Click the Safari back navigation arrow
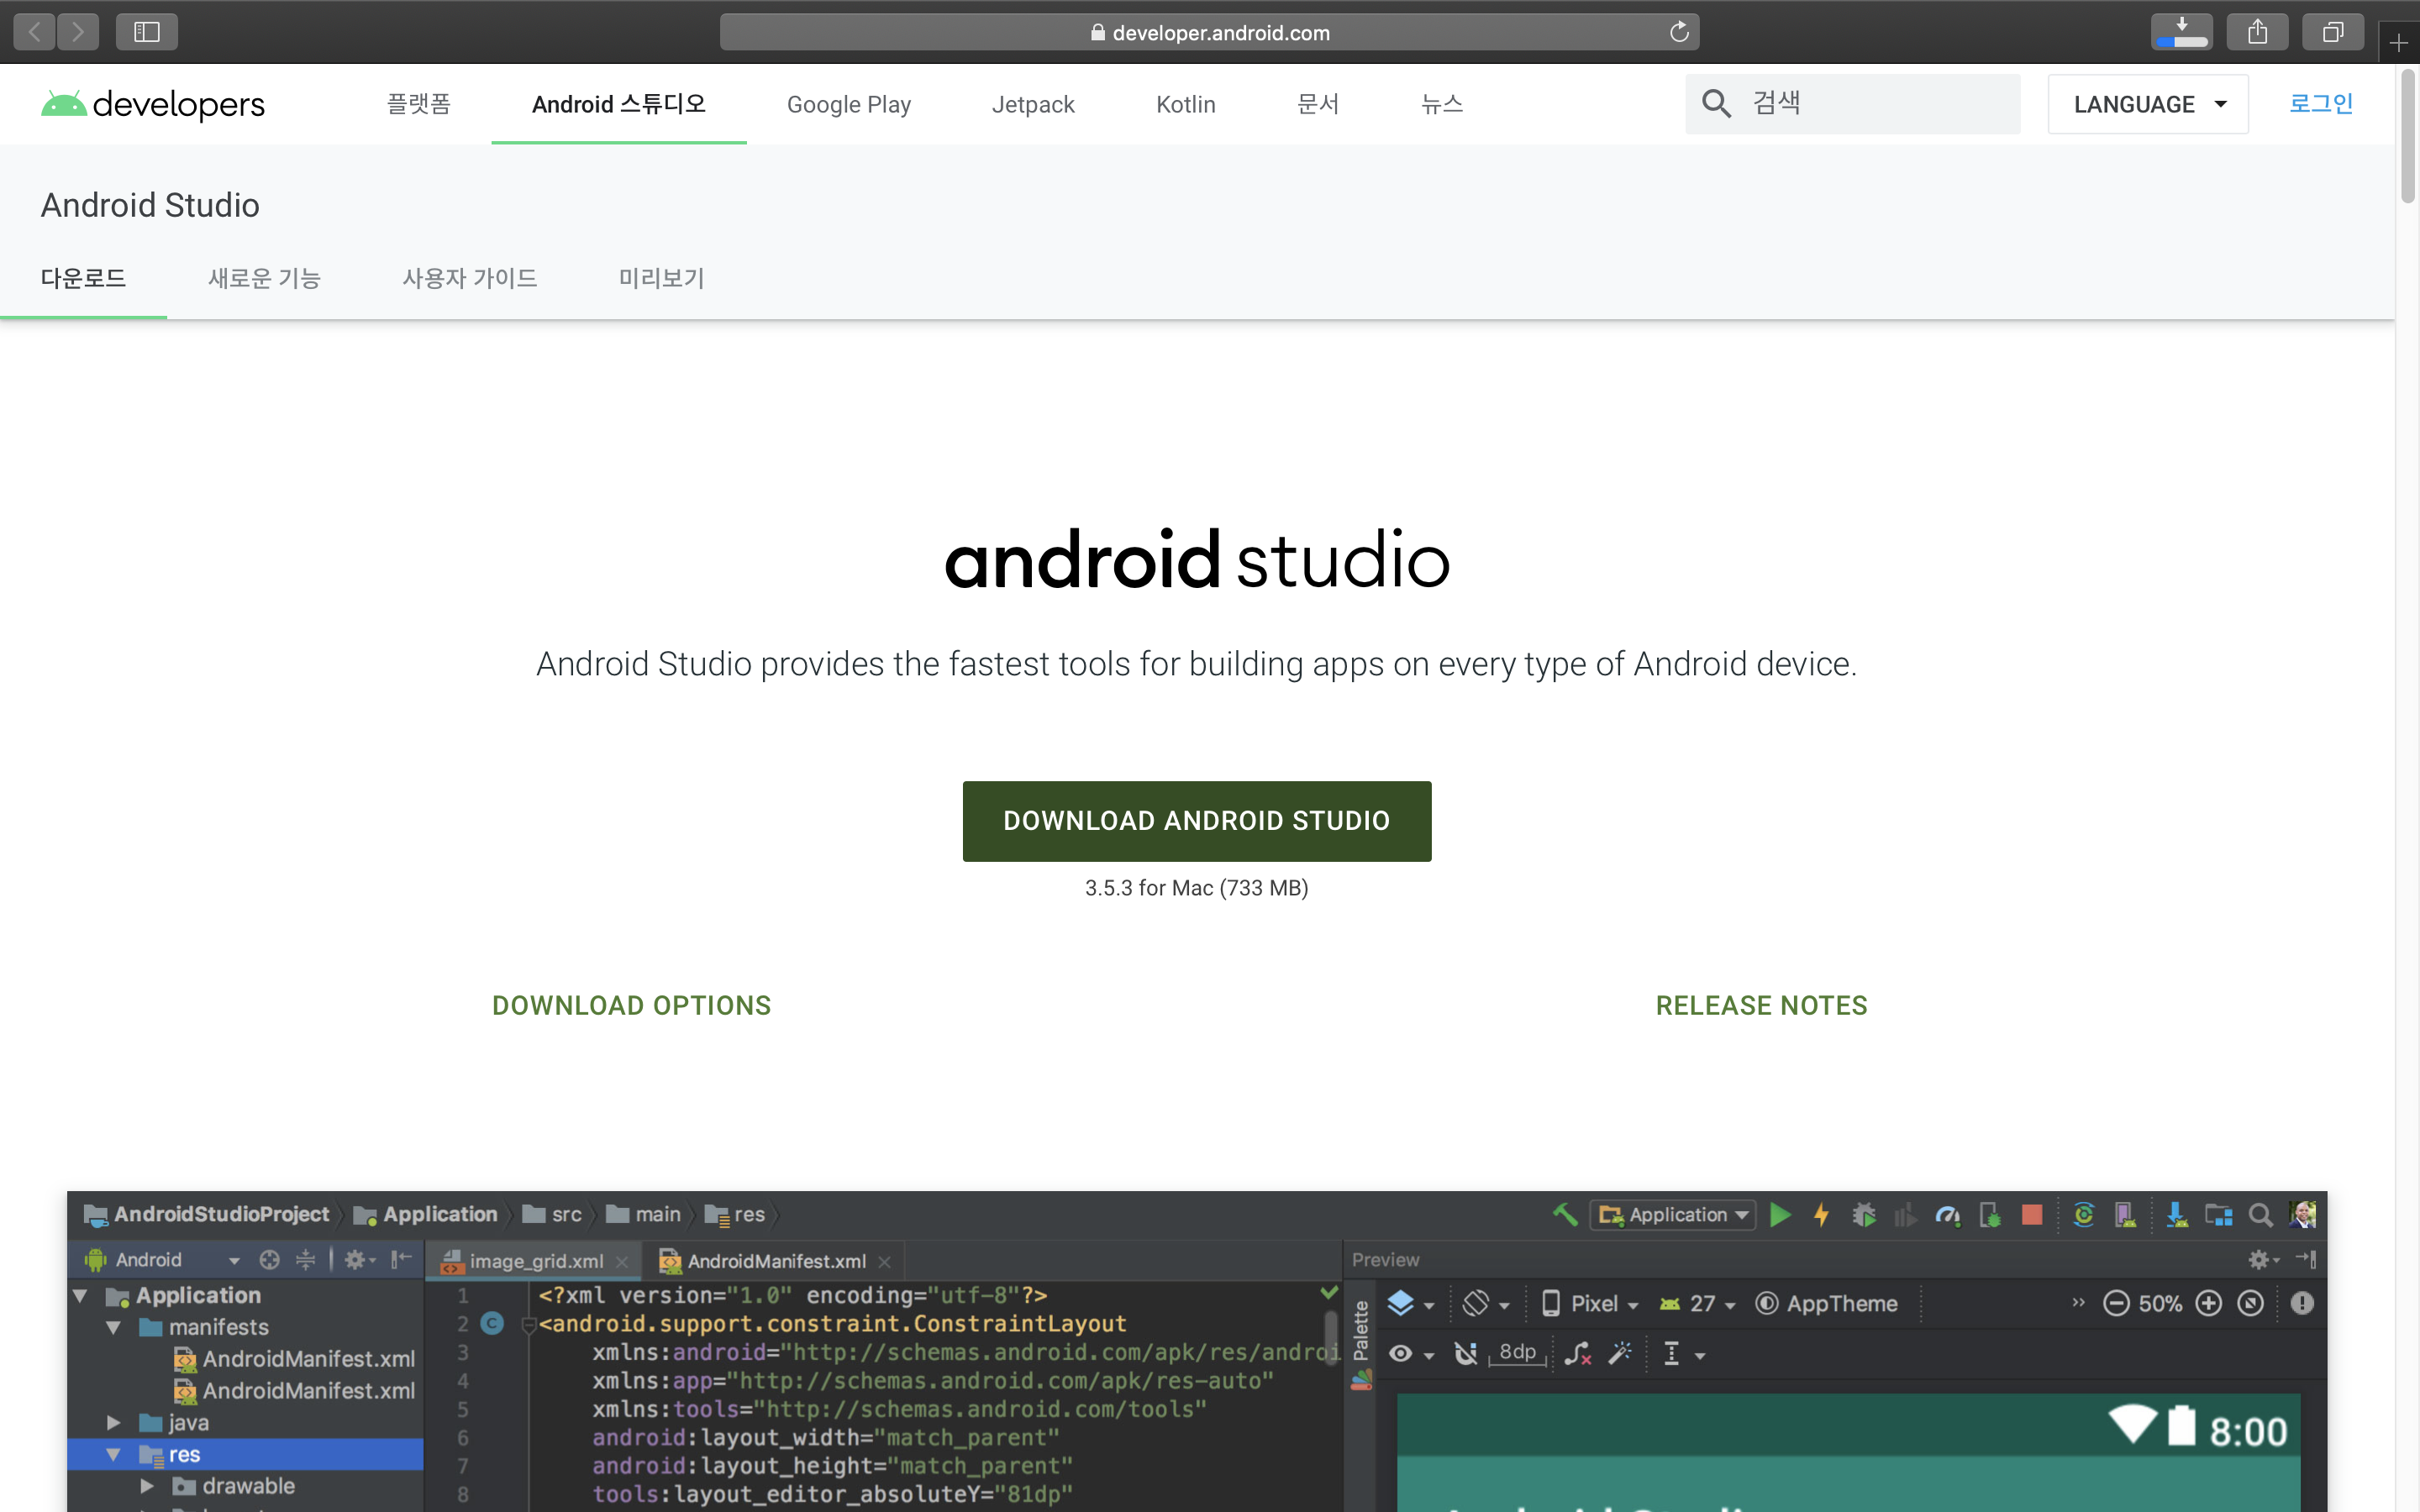 (35, 32)
